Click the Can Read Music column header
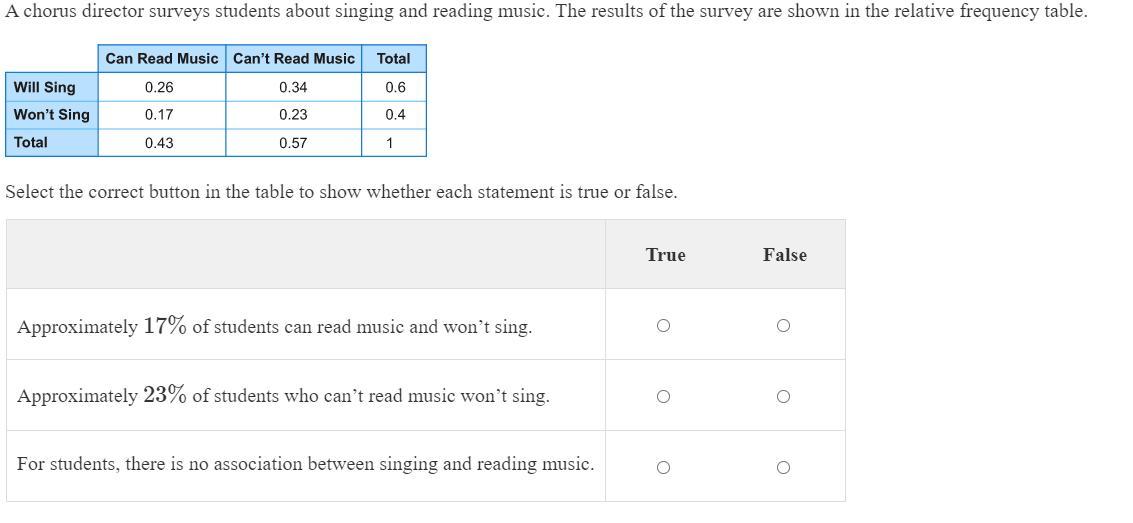The height and width of the screenshot is (523, 1133). pyautogui.click(x=162, y=59)
